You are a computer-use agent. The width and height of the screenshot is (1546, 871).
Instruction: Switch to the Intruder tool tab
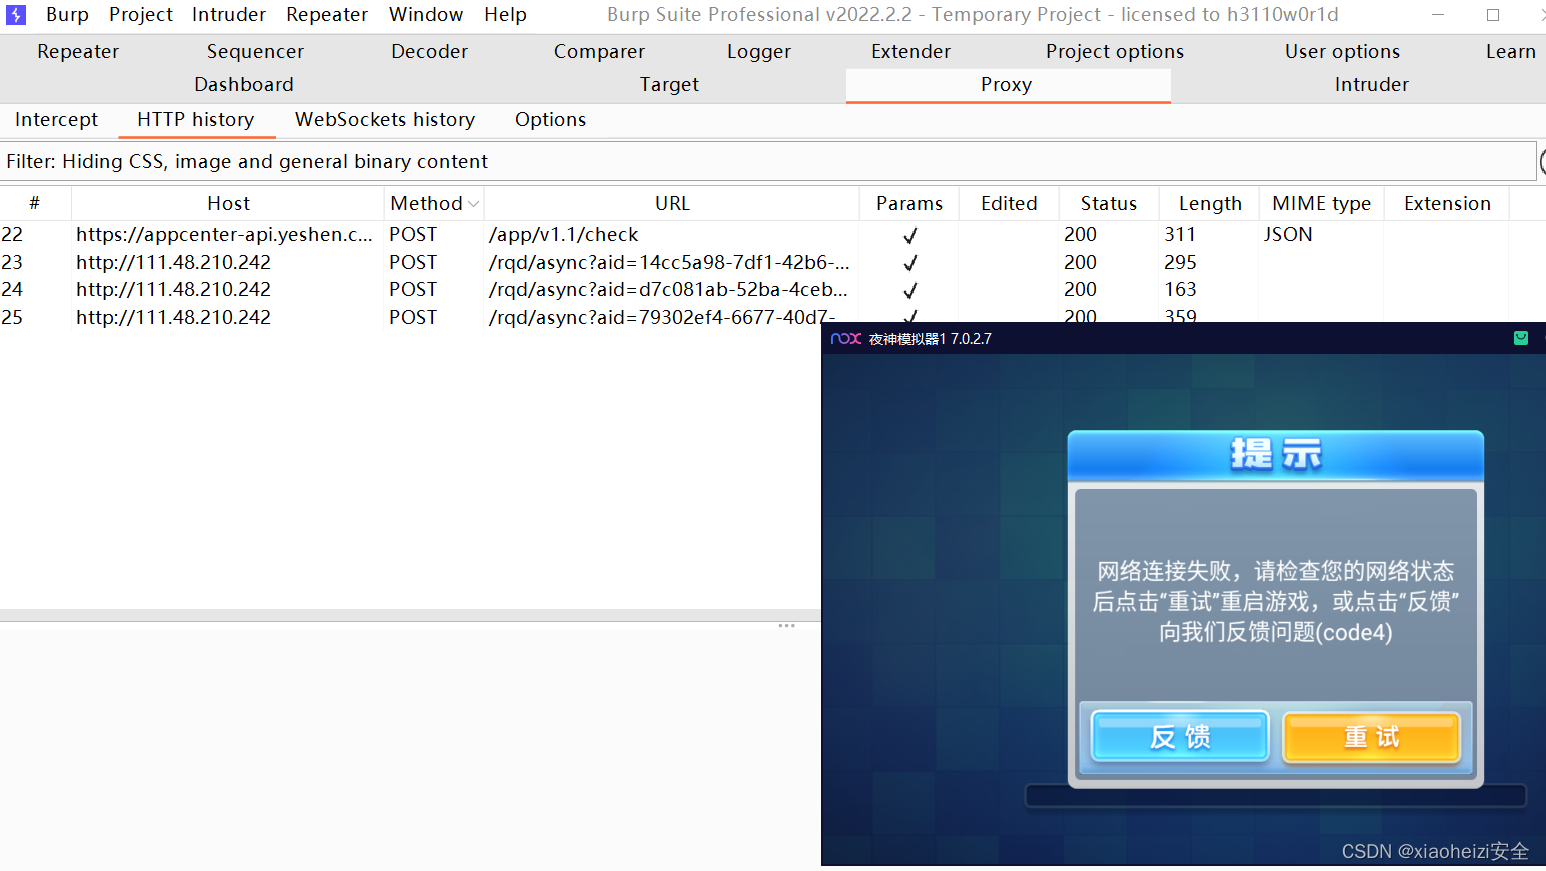coord(1371,85)
